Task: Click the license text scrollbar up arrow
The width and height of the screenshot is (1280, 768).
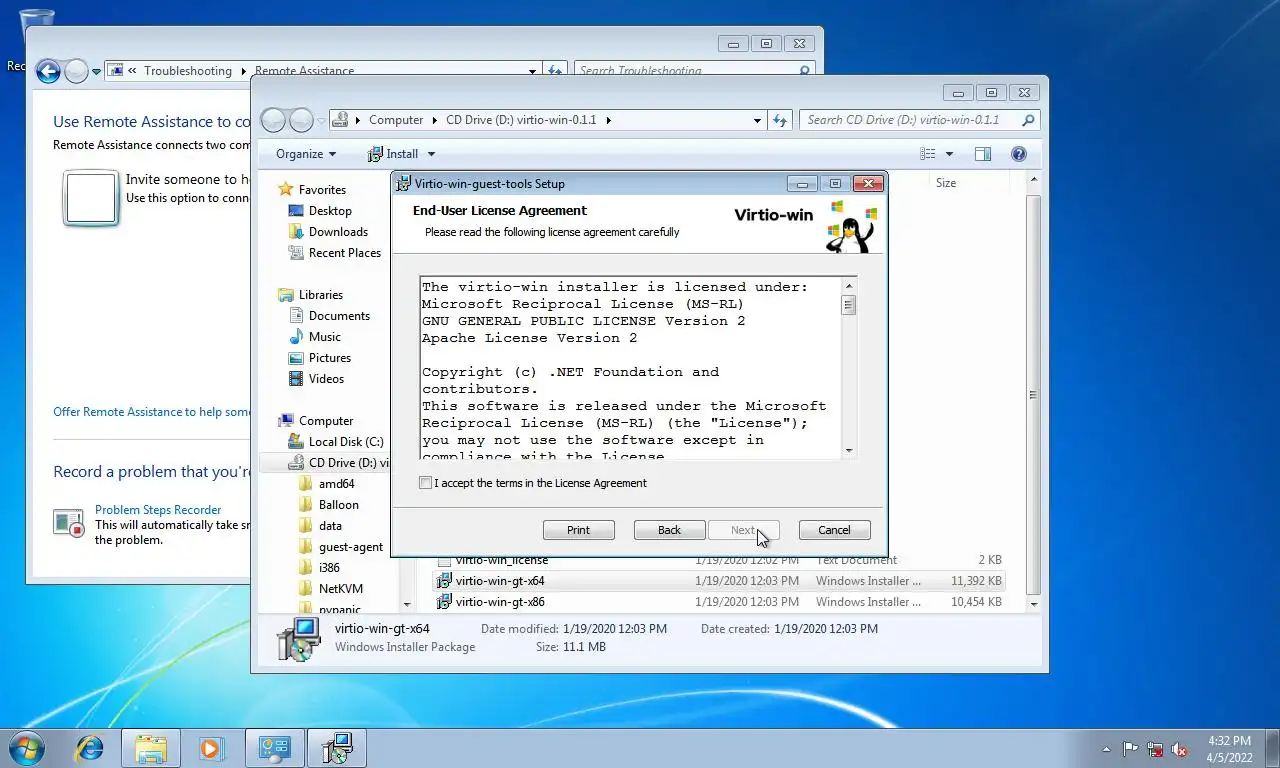Action: click(x=849, y=286)
